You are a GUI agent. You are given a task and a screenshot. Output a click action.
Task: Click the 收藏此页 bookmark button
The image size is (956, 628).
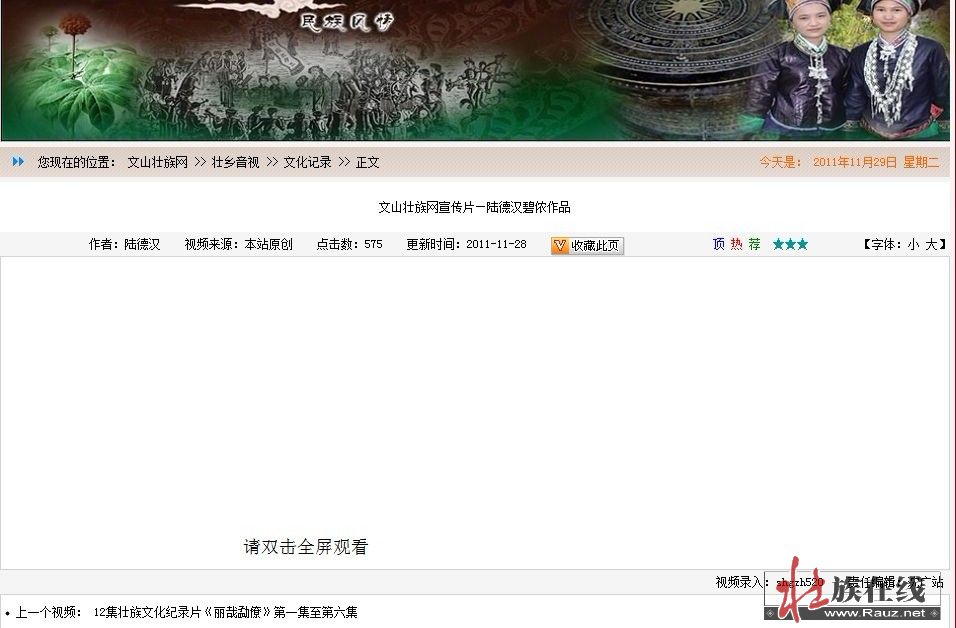point(587,245)
